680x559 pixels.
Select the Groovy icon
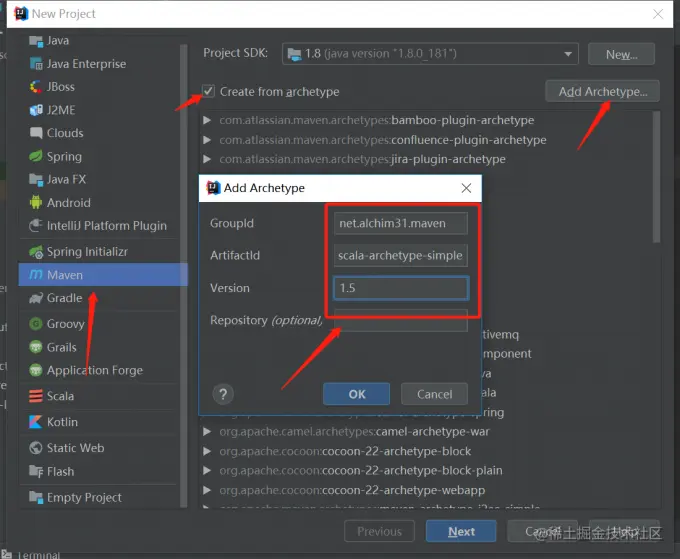(36, 324)
